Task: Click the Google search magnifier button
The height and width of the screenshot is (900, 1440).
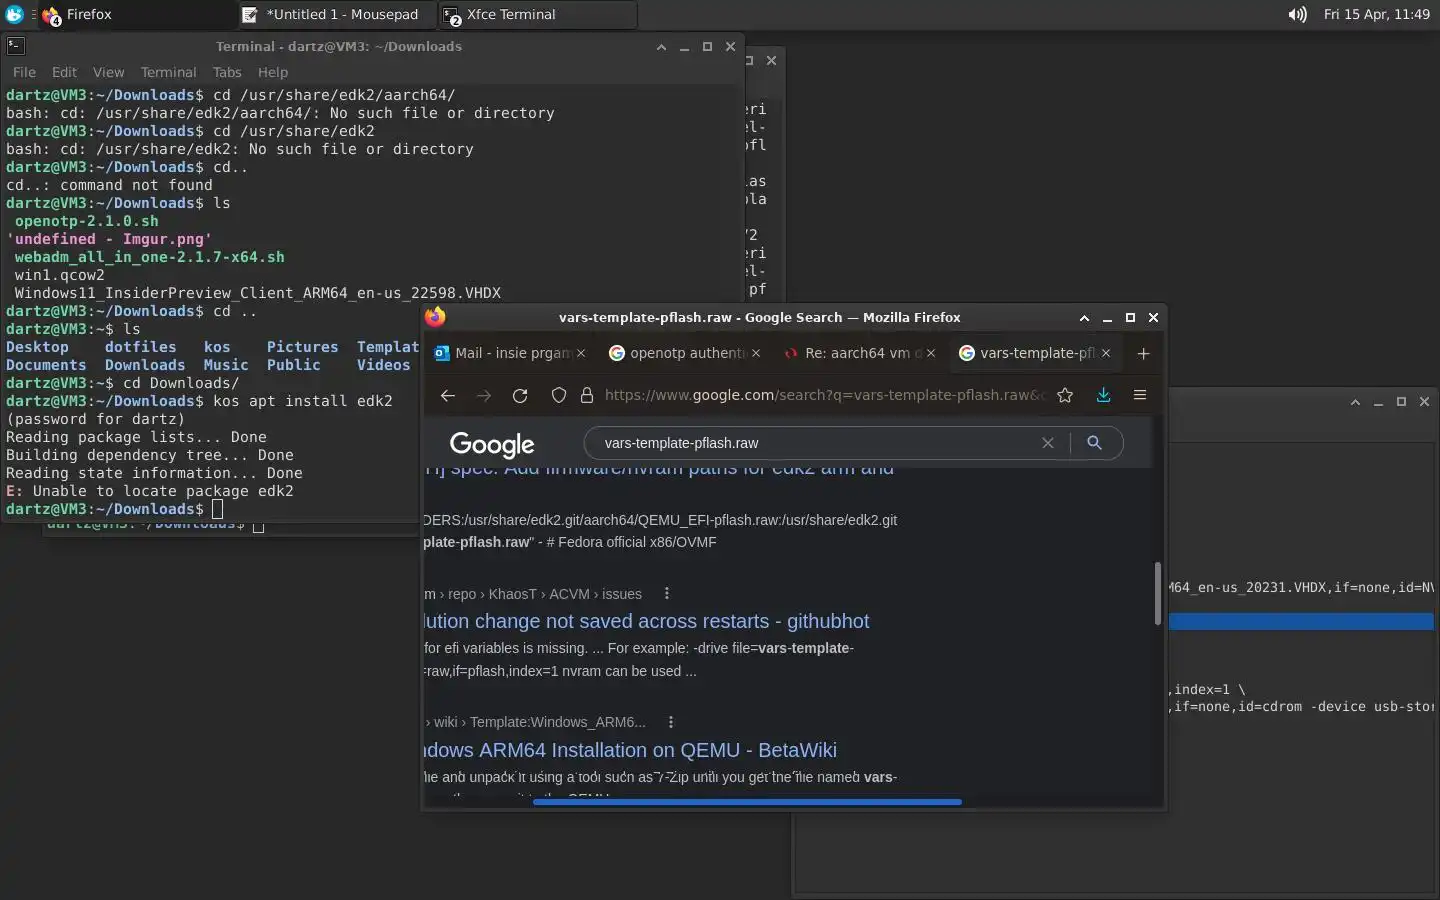Action: pyautogui.click(x=1094, y=443)
